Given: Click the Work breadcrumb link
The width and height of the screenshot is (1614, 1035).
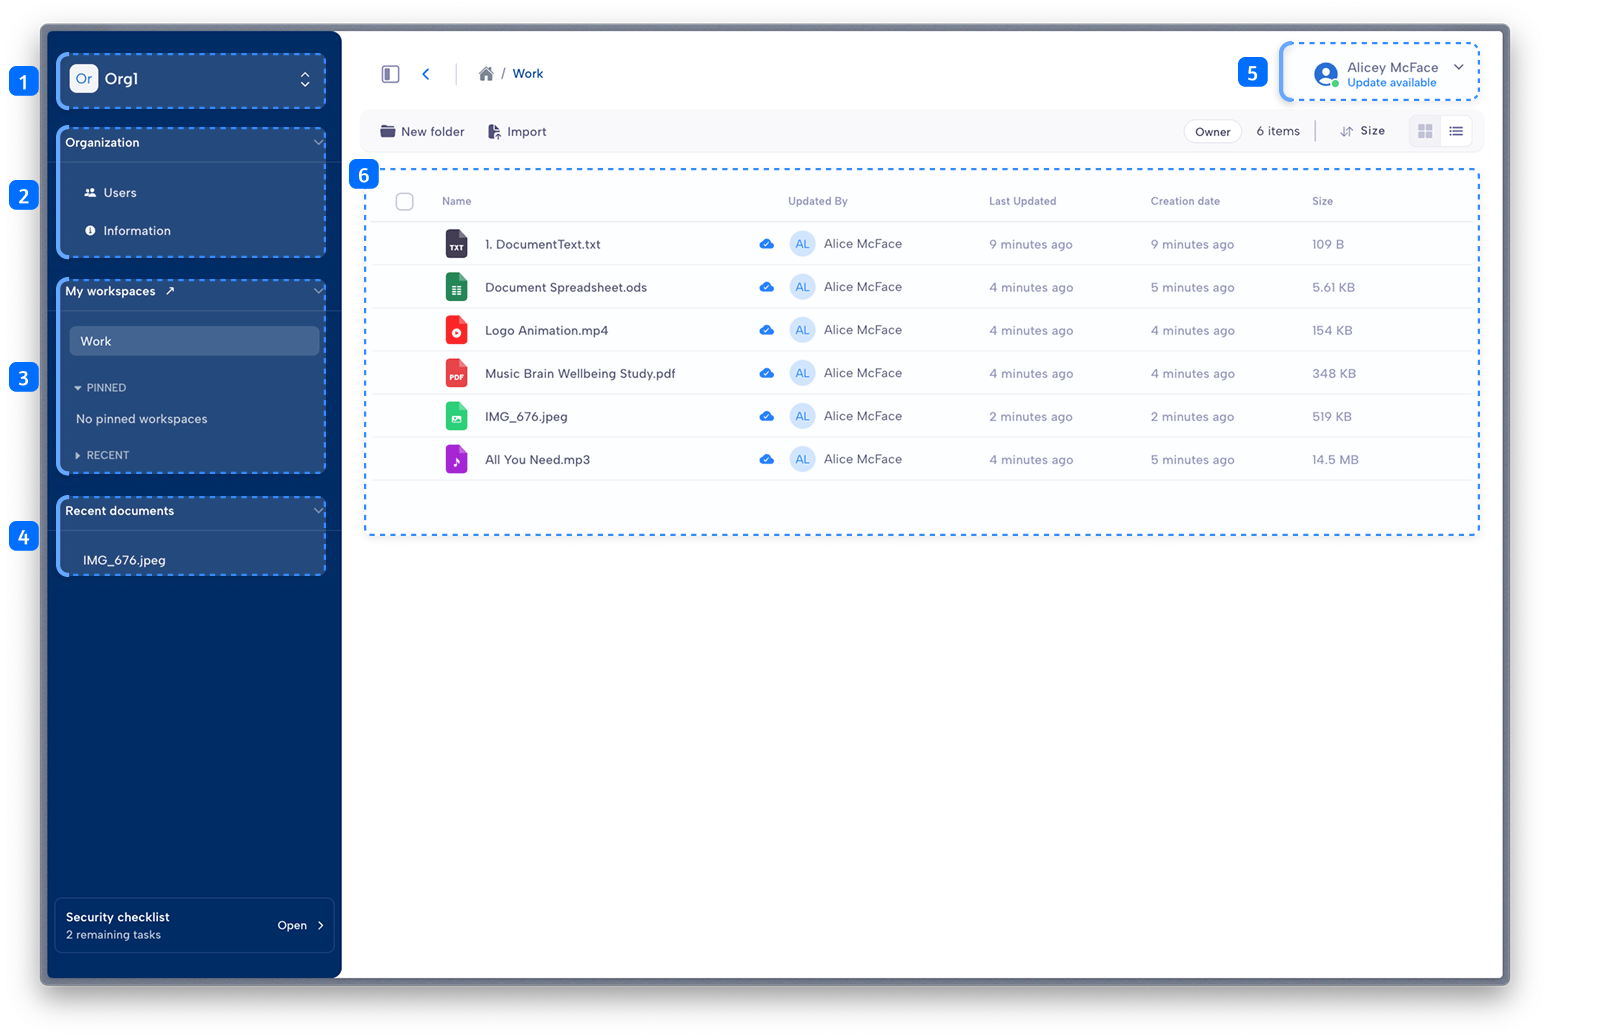Looking at the screenshot, I should click(528, 74).
